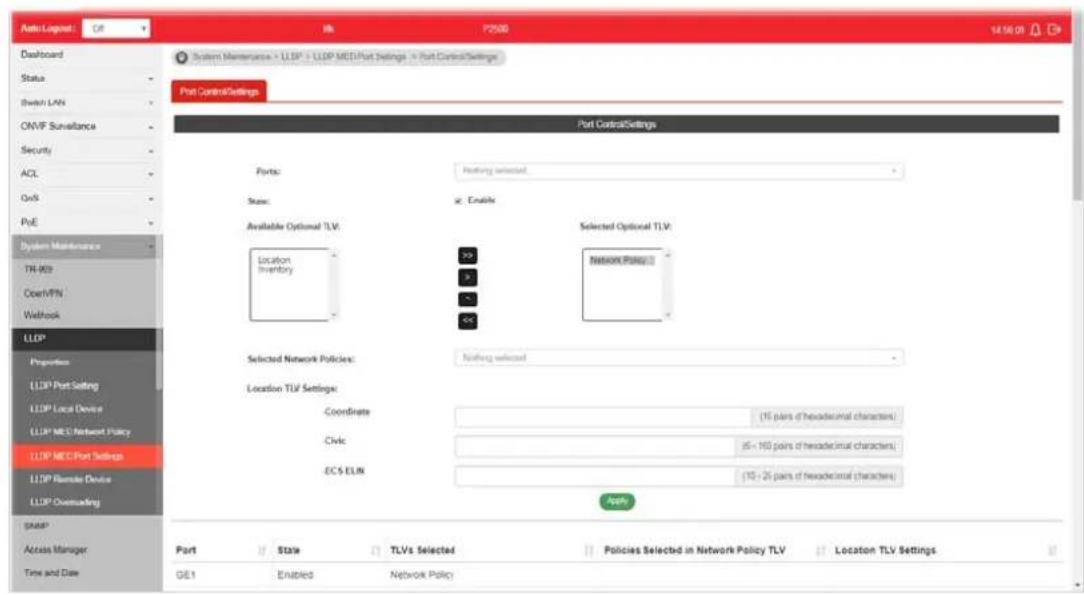The image size is (1084, 595).
Task: Select Location in Available Optional TLV list
Action: point(274,260)
